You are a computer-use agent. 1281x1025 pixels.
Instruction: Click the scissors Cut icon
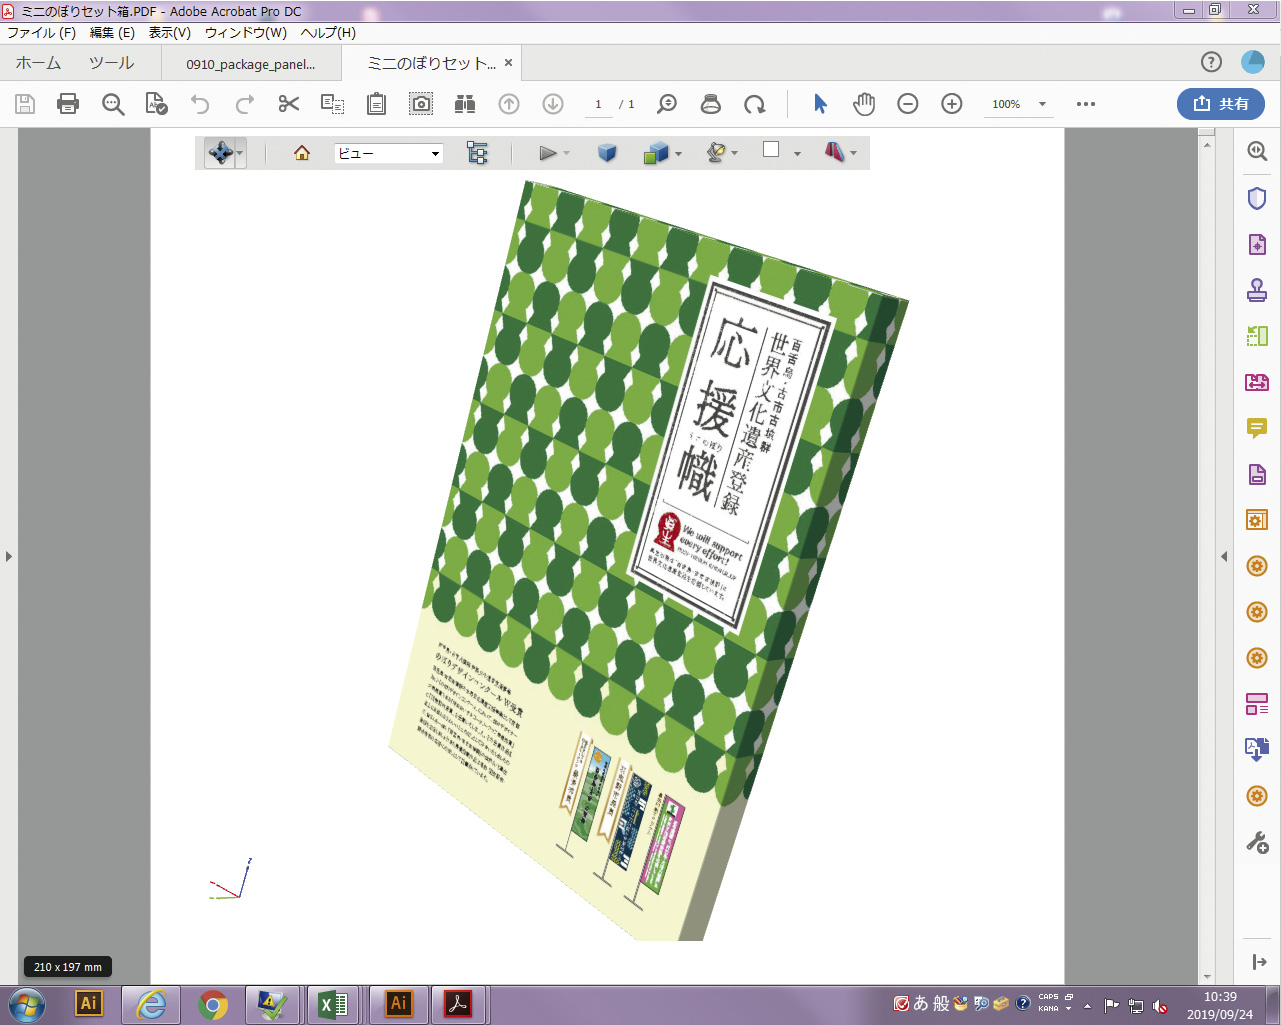289,104
